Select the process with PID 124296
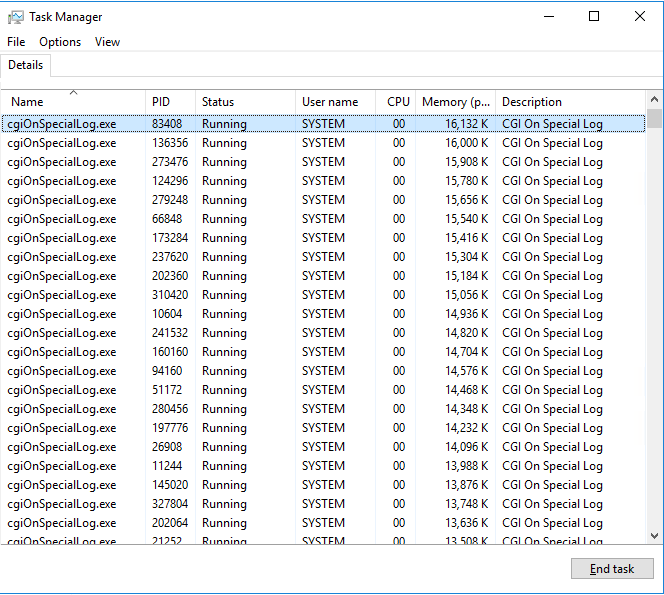The height and width of the screenshot is (595, 664). point(323,181)
